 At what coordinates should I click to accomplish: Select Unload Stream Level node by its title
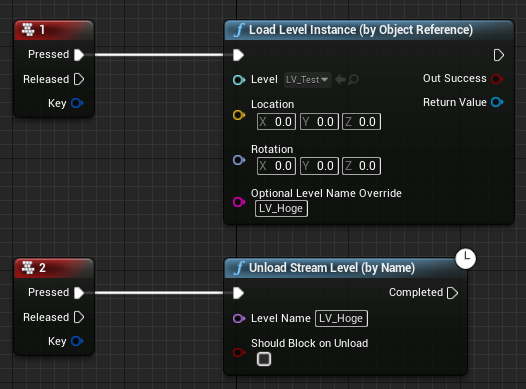click(332, 268)
